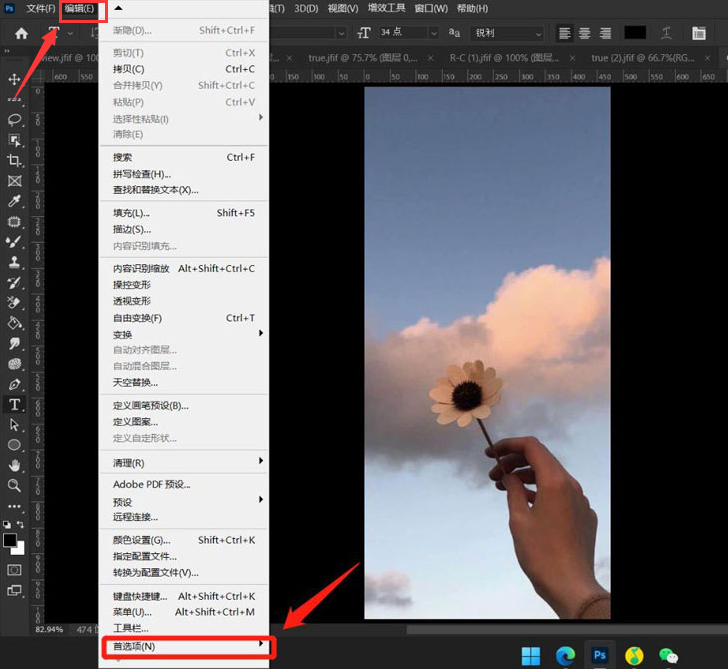Select the Clone Stamp tool
The image size is (728, 669).
point(15,263)
